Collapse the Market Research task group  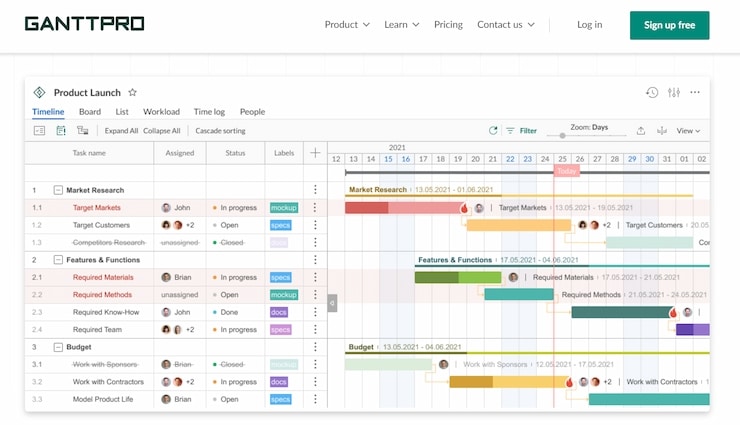point(58,190)
